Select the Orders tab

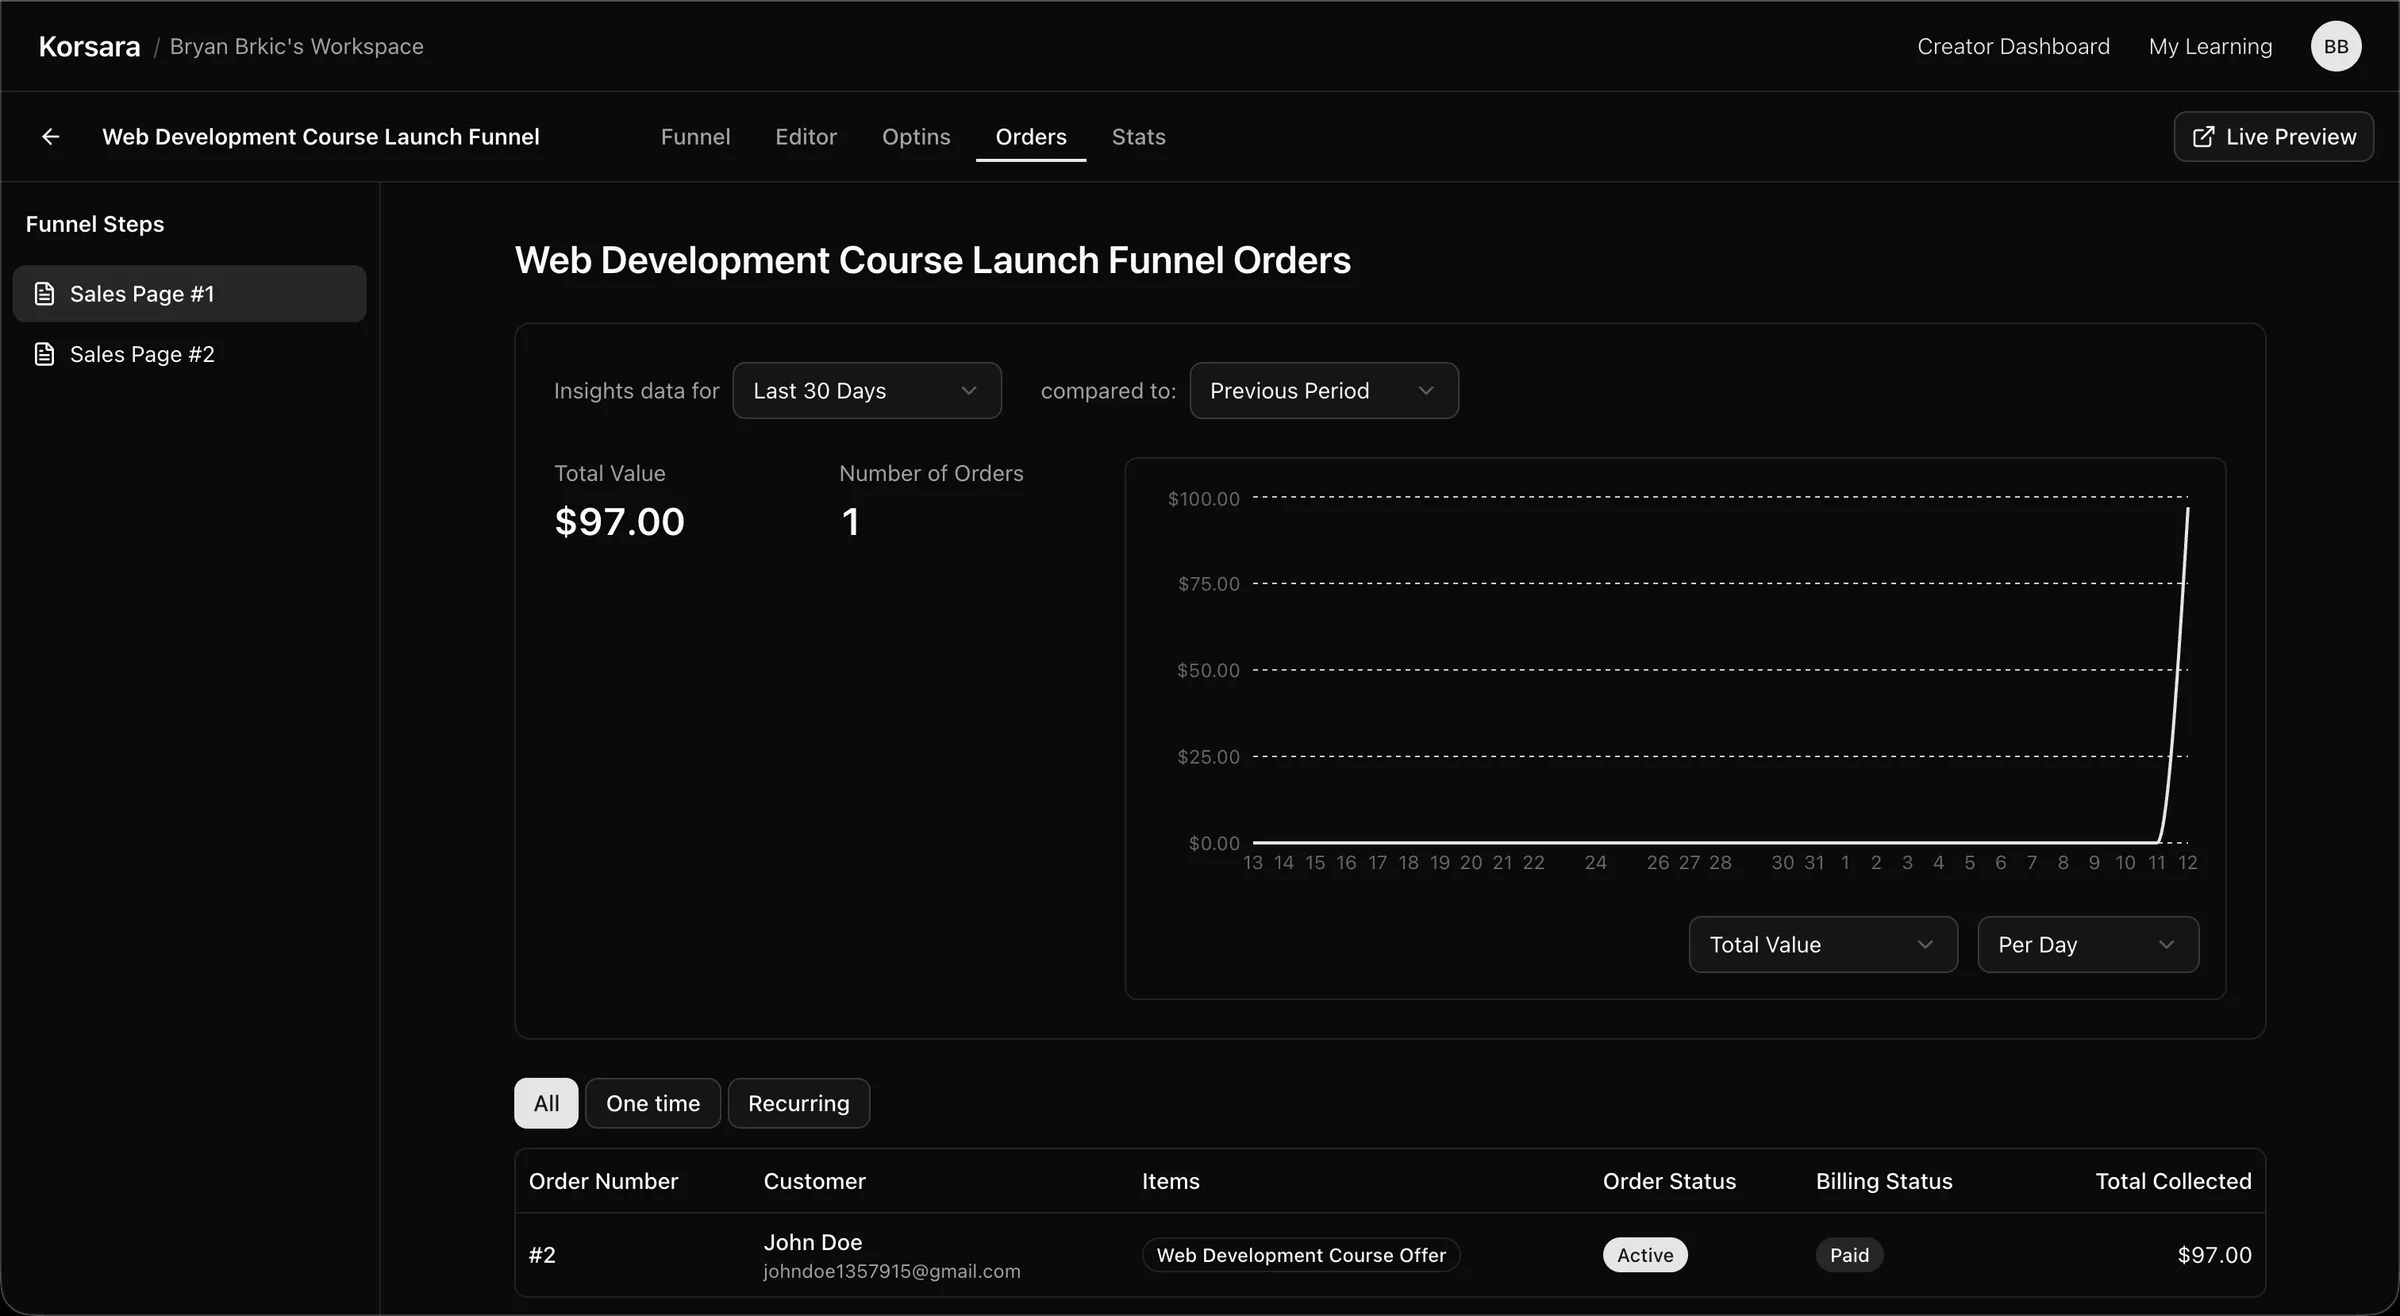[x=1031, y=137]
